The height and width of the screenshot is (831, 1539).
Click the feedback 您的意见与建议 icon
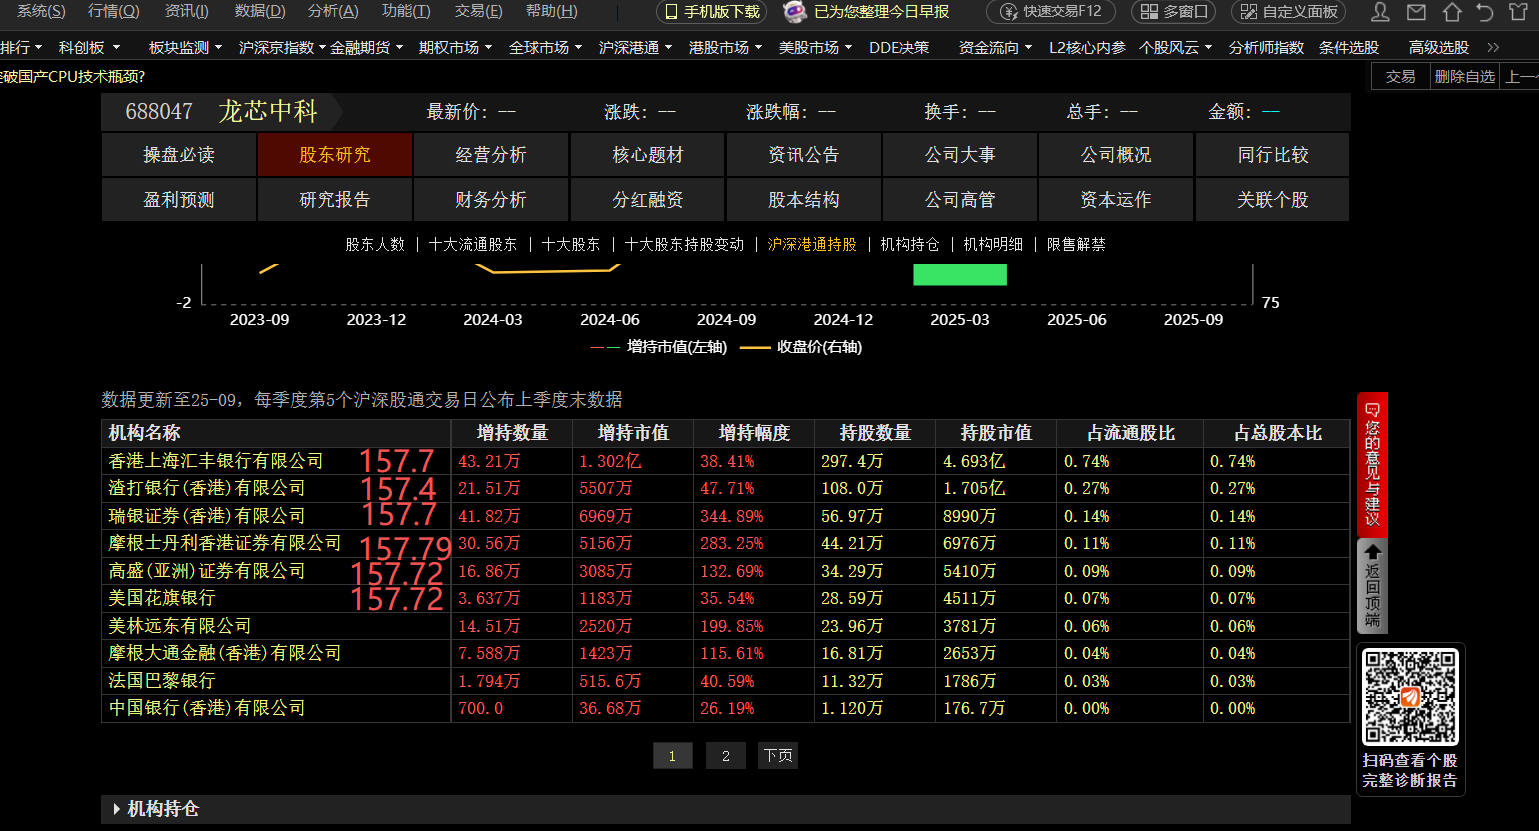[x=1372, y=464]
